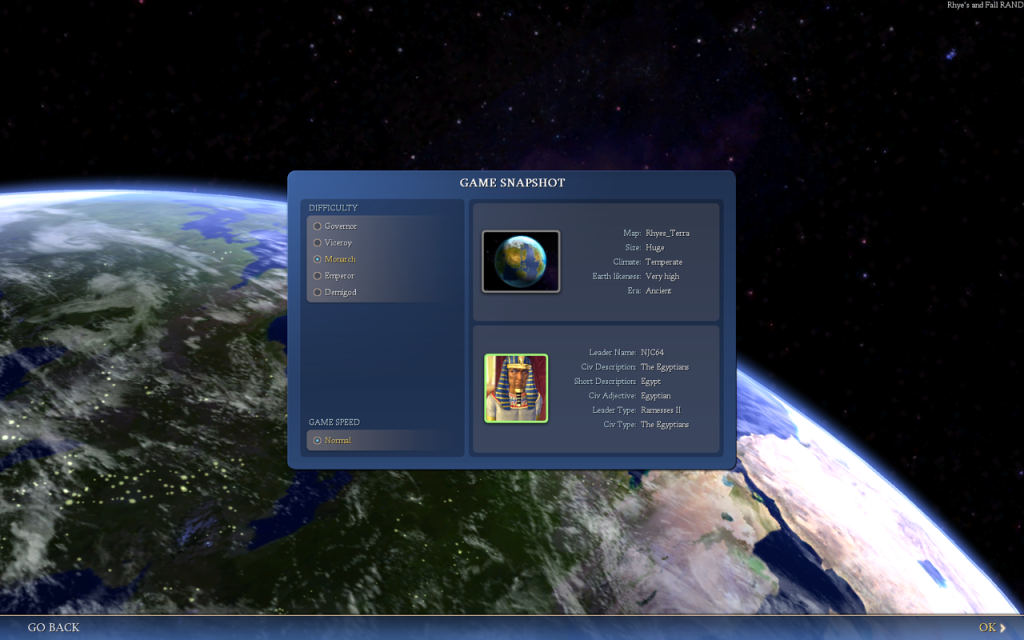The width and height of the screenshot is (1024, 640).
Task: Click leader type value Ramesses II
Action: pyautogui.click(x=661, y=410)
